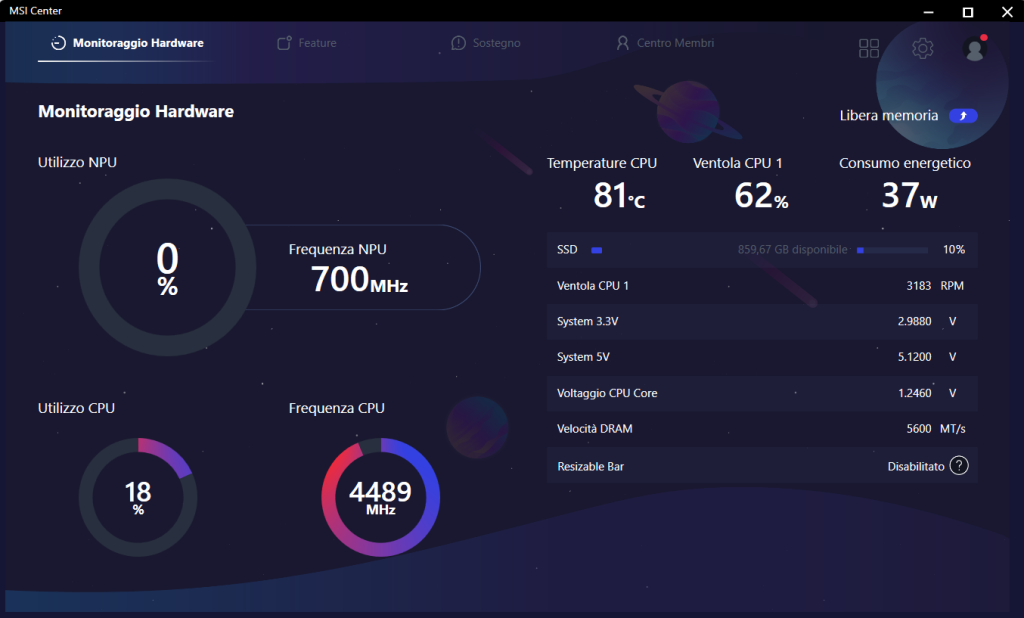
Task: Click the Velocità DRAM row
Action: pos(761,429)
